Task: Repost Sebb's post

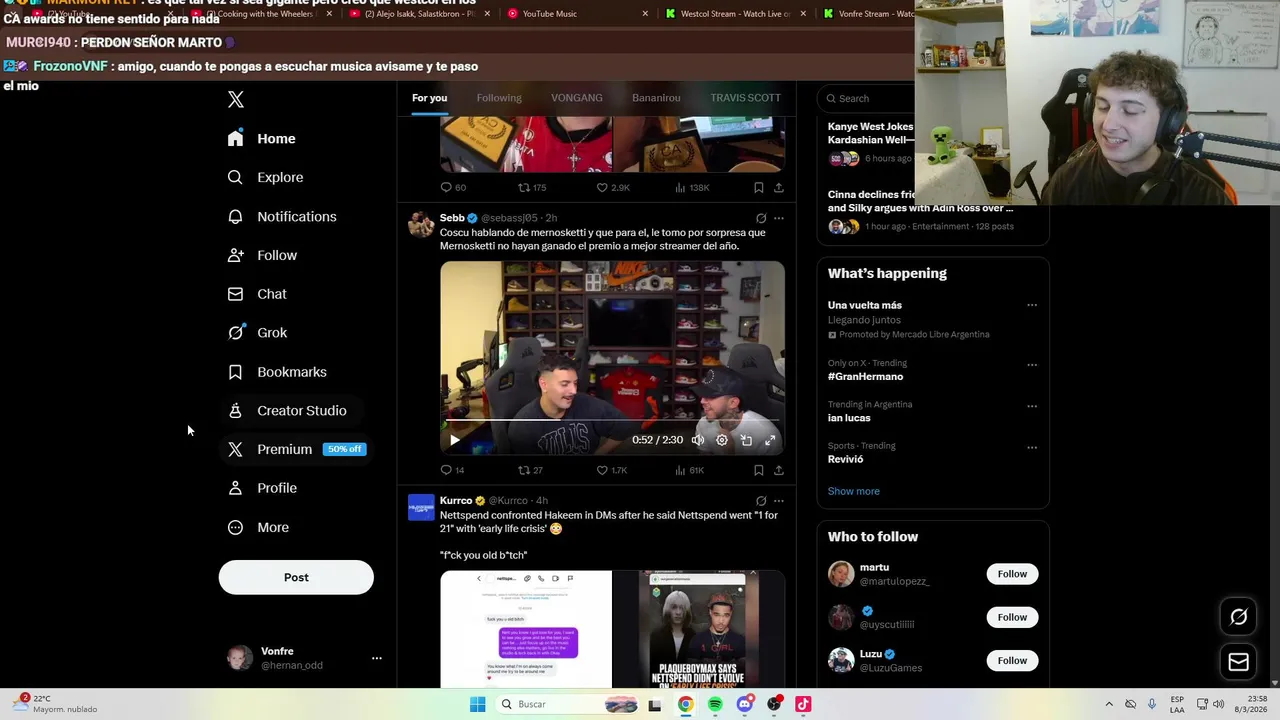Action: pyautogui.click(x=524, y=470)
